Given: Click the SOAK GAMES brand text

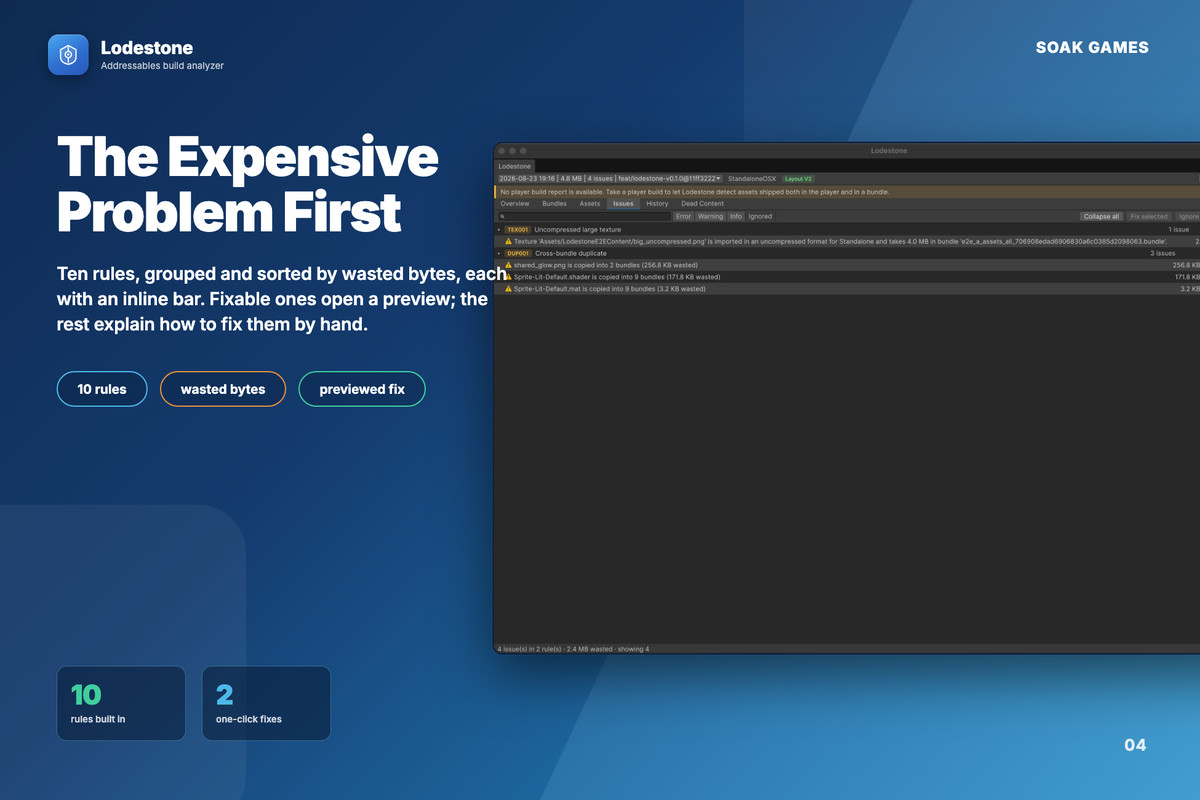Looking at the screenshot, I should point(1092,47).
